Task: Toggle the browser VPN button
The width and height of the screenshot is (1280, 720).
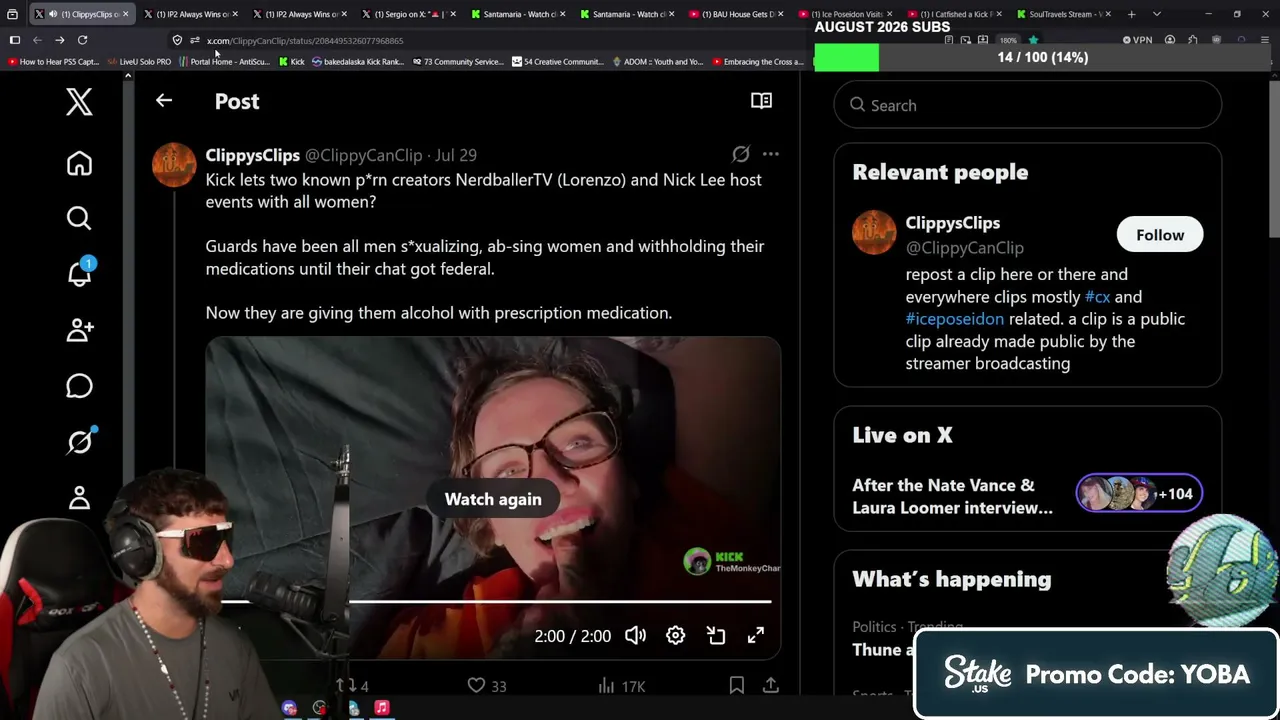Action: click(1137, 40)
